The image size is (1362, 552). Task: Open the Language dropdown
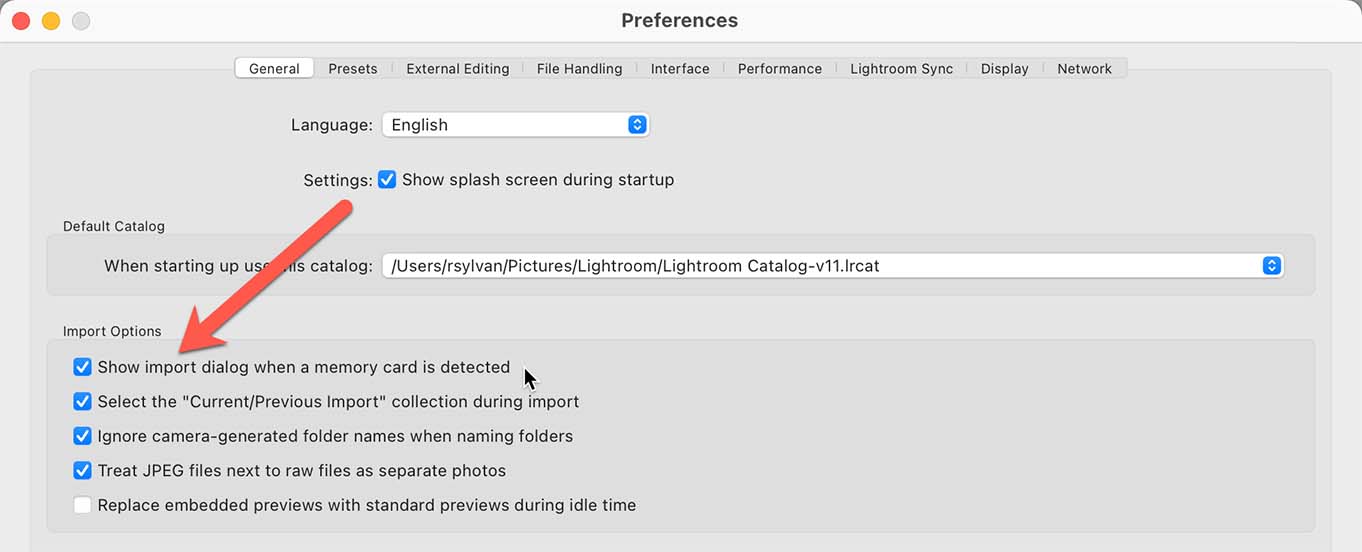515,125
